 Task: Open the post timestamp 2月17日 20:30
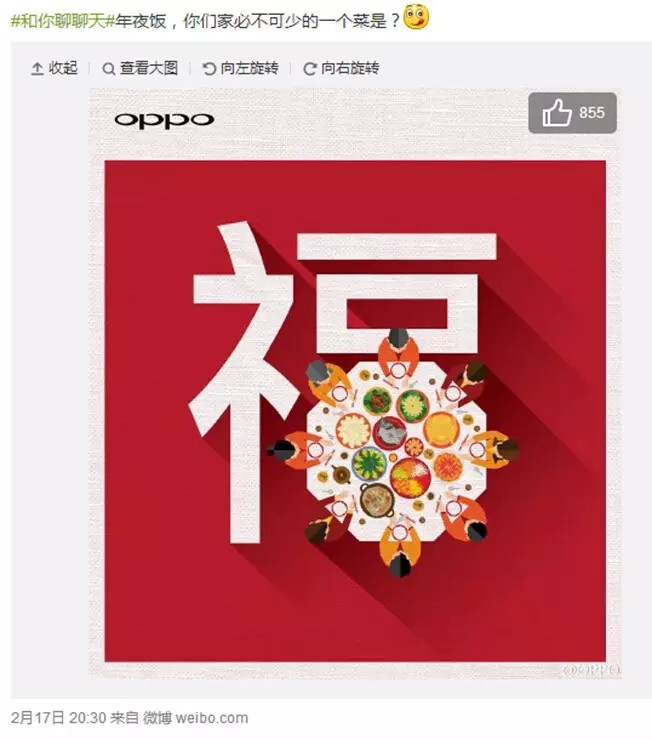pos(58,718)
